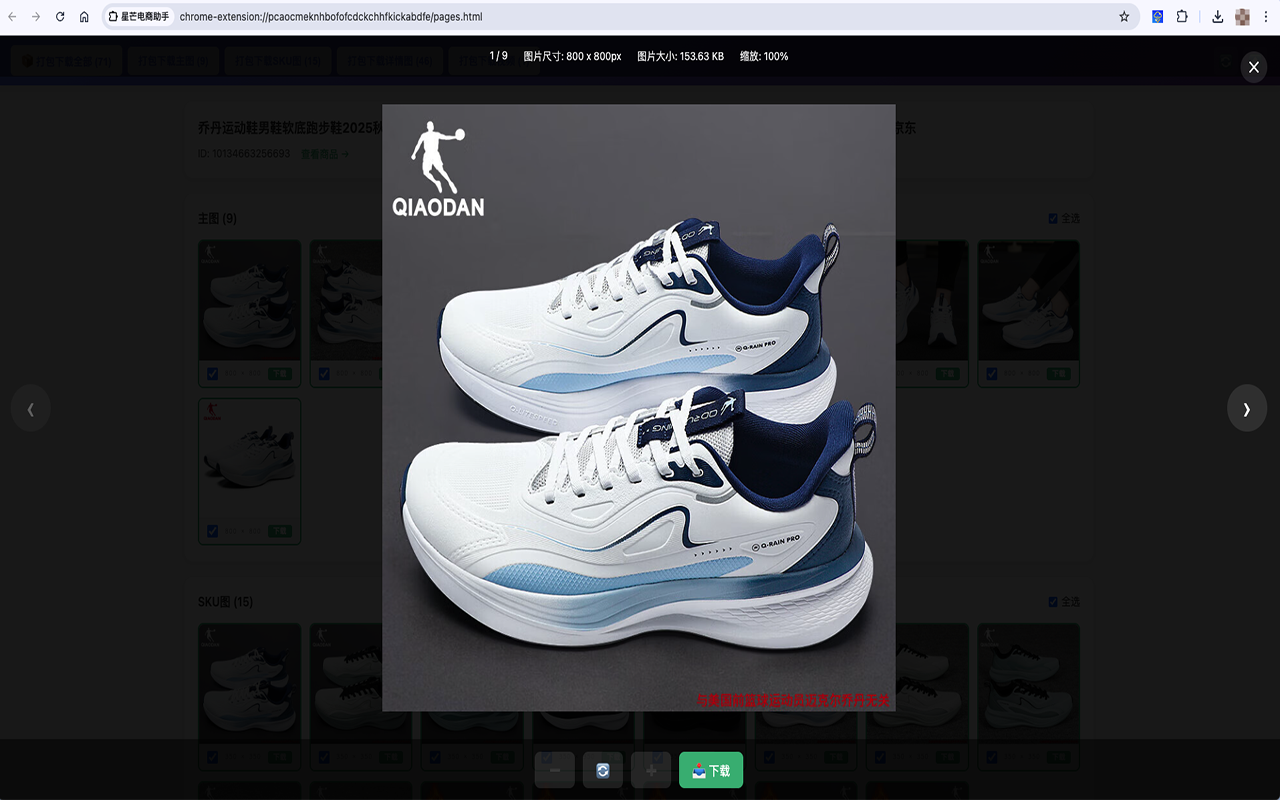Open the browser downloads panel

coord(1217,17)
